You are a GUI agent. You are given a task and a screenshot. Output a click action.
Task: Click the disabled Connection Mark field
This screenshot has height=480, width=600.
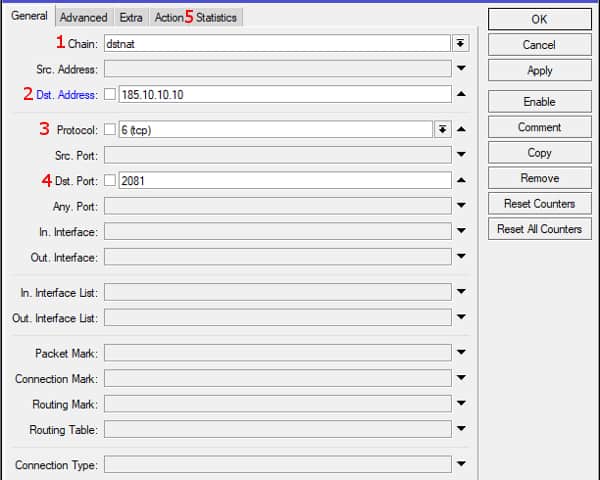click(x=278, y=378)
